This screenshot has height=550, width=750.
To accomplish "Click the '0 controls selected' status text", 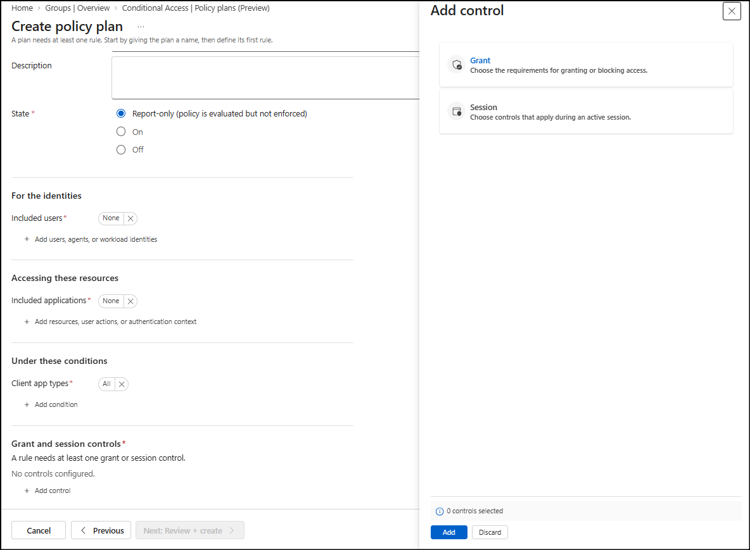I will point(474,511).
